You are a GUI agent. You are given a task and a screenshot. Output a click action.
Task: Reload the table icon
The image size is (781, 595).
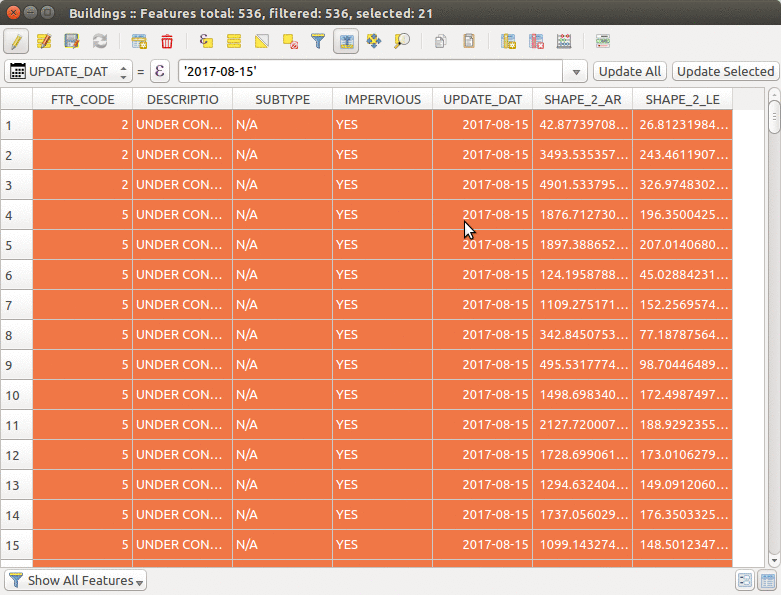pos(100,41)
